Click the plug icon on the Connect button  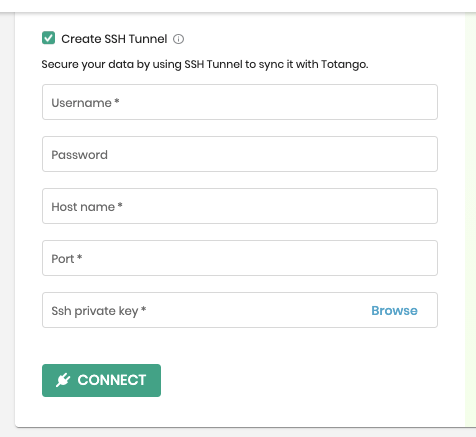tap(63, 380)
